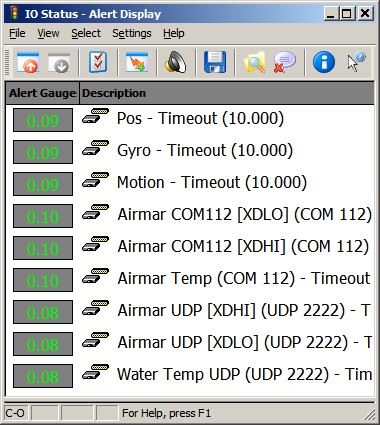The image size is (380, 425).
Task: Click the speech bubble with red X icon
Action: [x=284, y=62]
